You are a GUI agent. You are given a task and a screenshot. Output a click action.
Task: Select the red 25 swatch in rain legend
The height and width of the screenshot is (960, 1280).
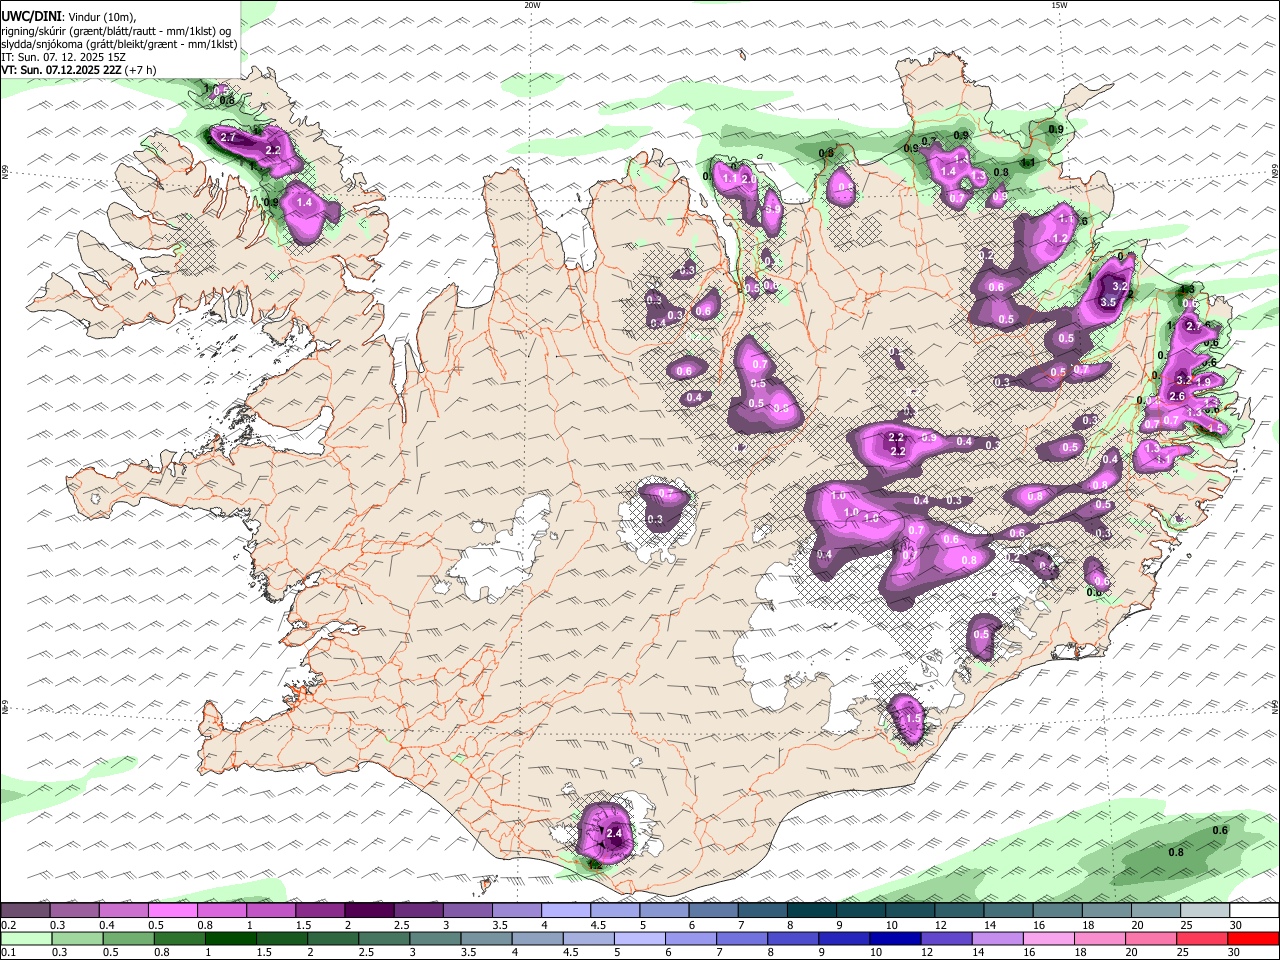click(1203, 938)
